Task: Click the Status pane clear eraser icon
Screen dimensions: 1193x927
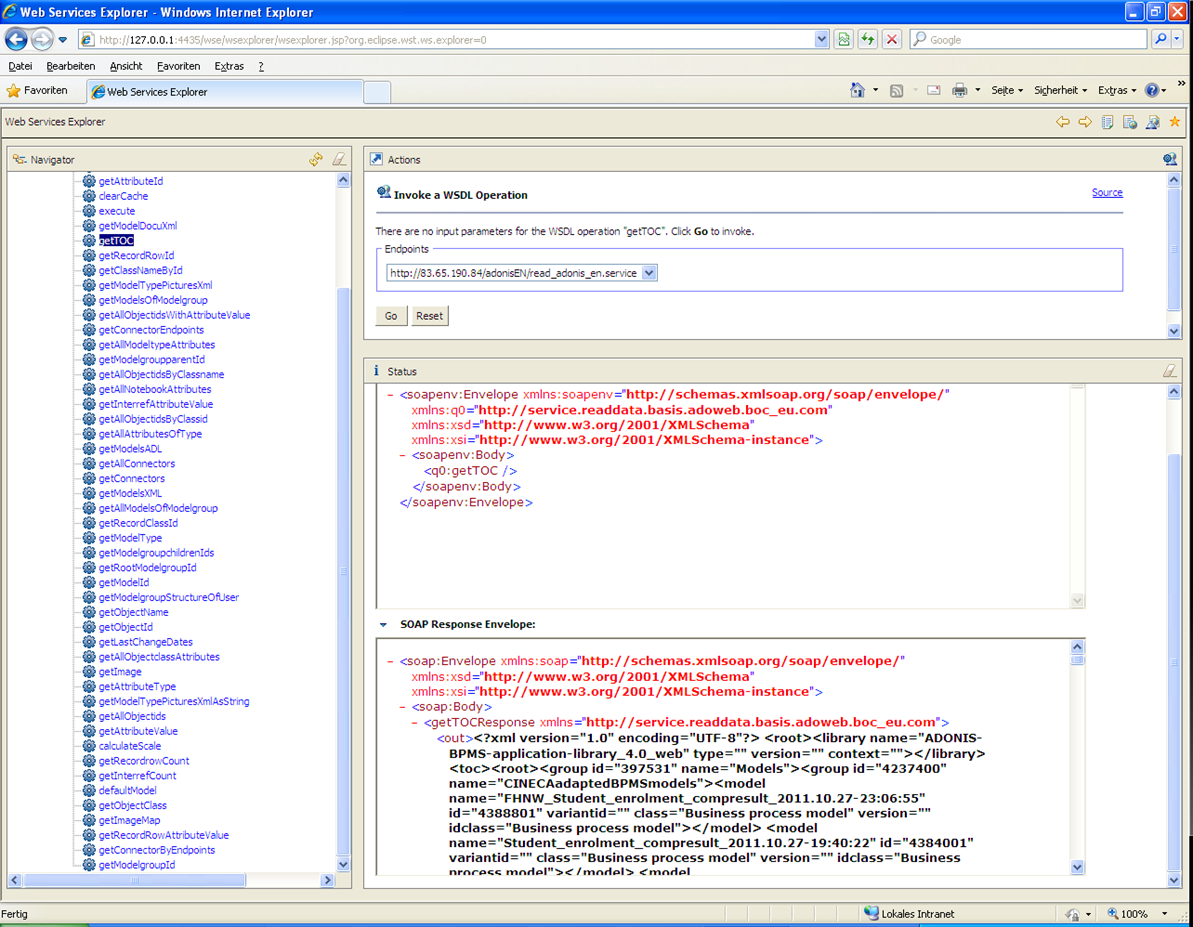Action: pos(1169,371)
